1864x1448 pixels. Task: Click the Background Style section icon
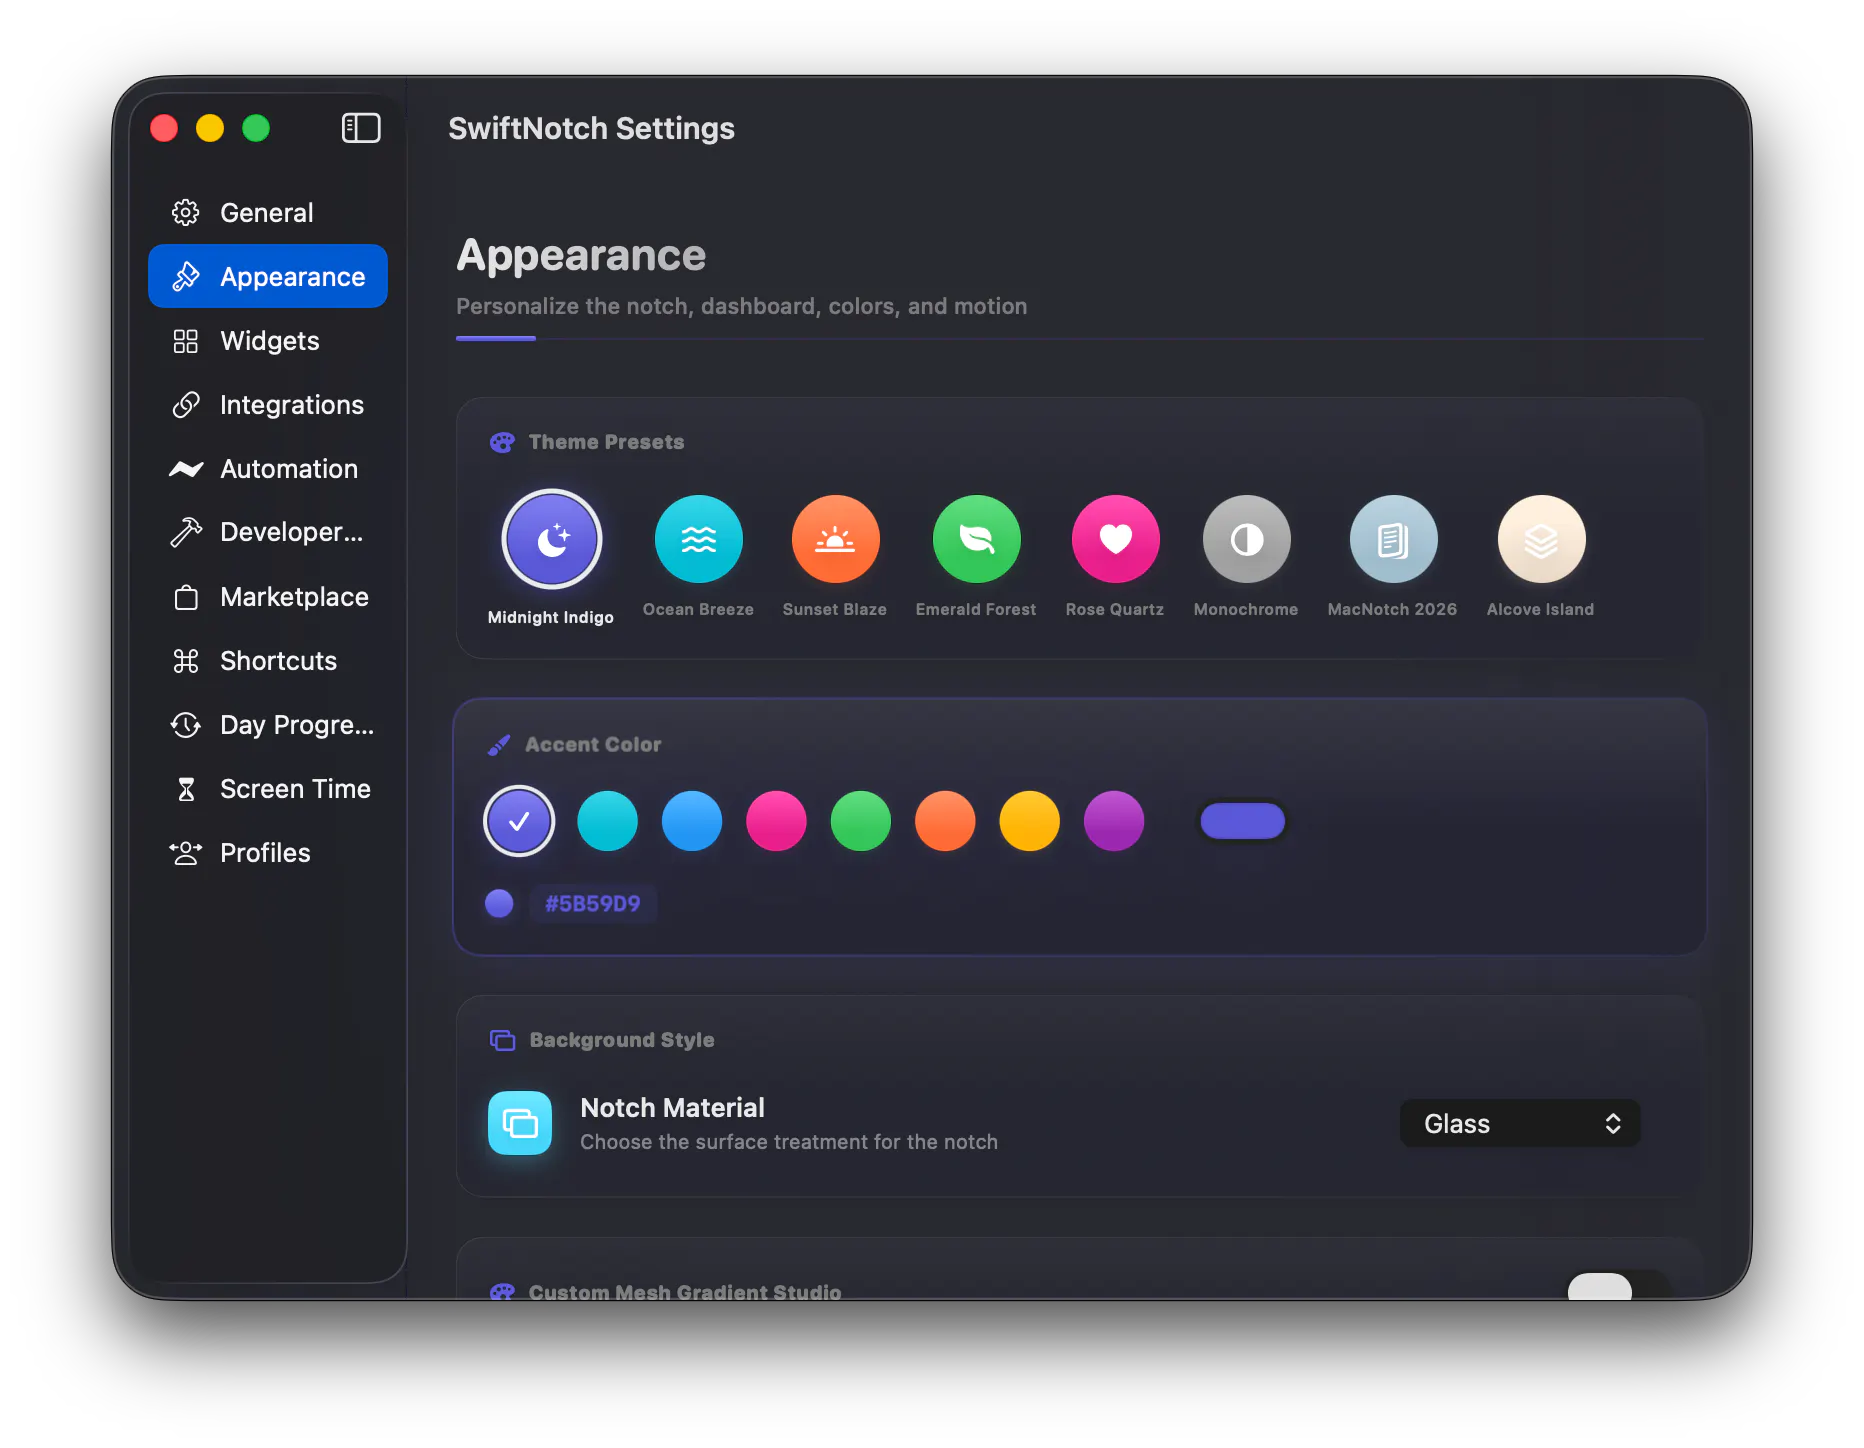(502, 1040)
